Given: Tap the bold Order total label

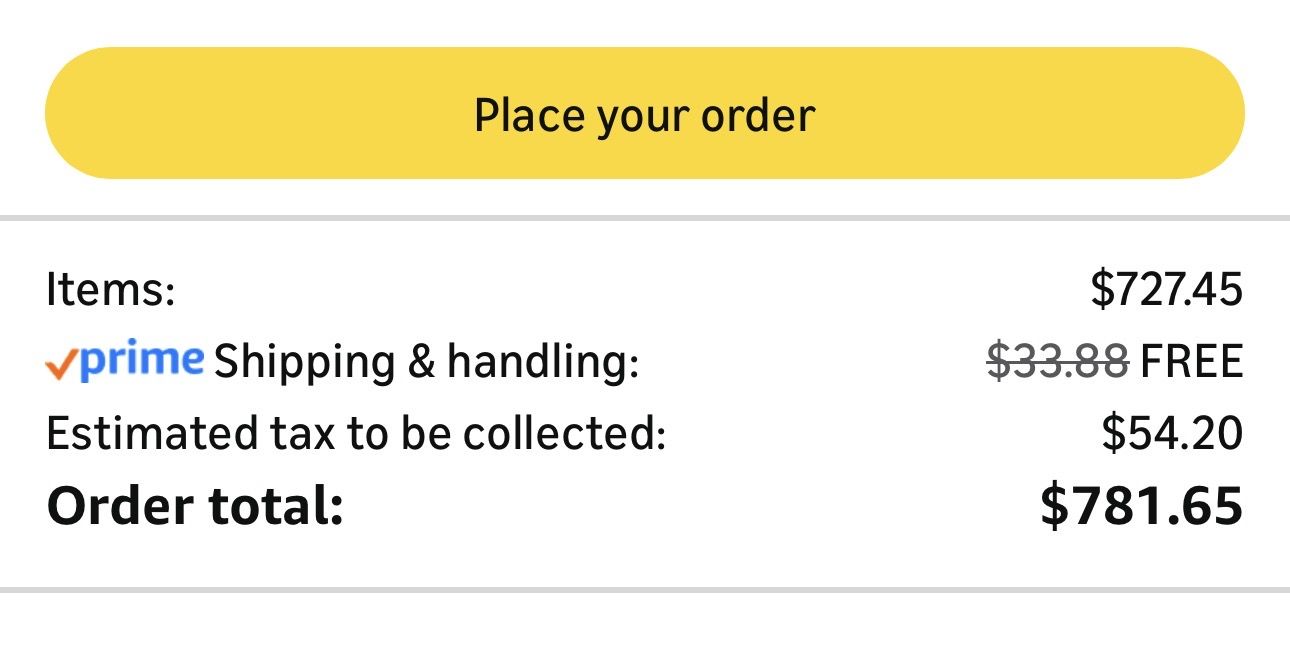Looking at the screenshot, I should pos(195,506).
